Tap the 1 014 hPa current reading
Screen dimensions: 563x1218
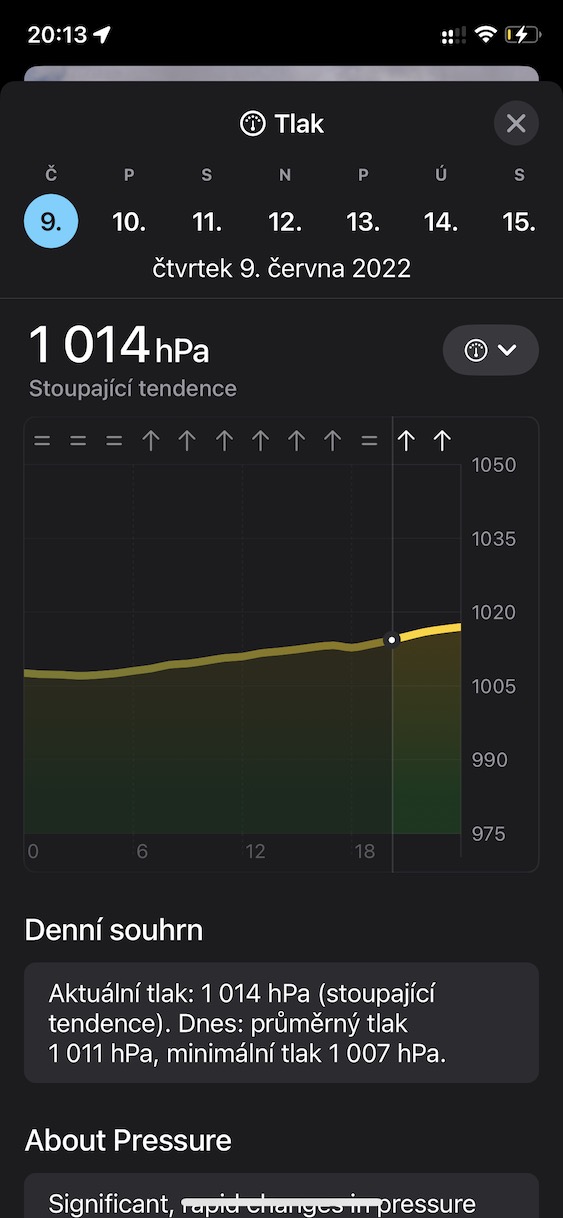coord(120,345)
